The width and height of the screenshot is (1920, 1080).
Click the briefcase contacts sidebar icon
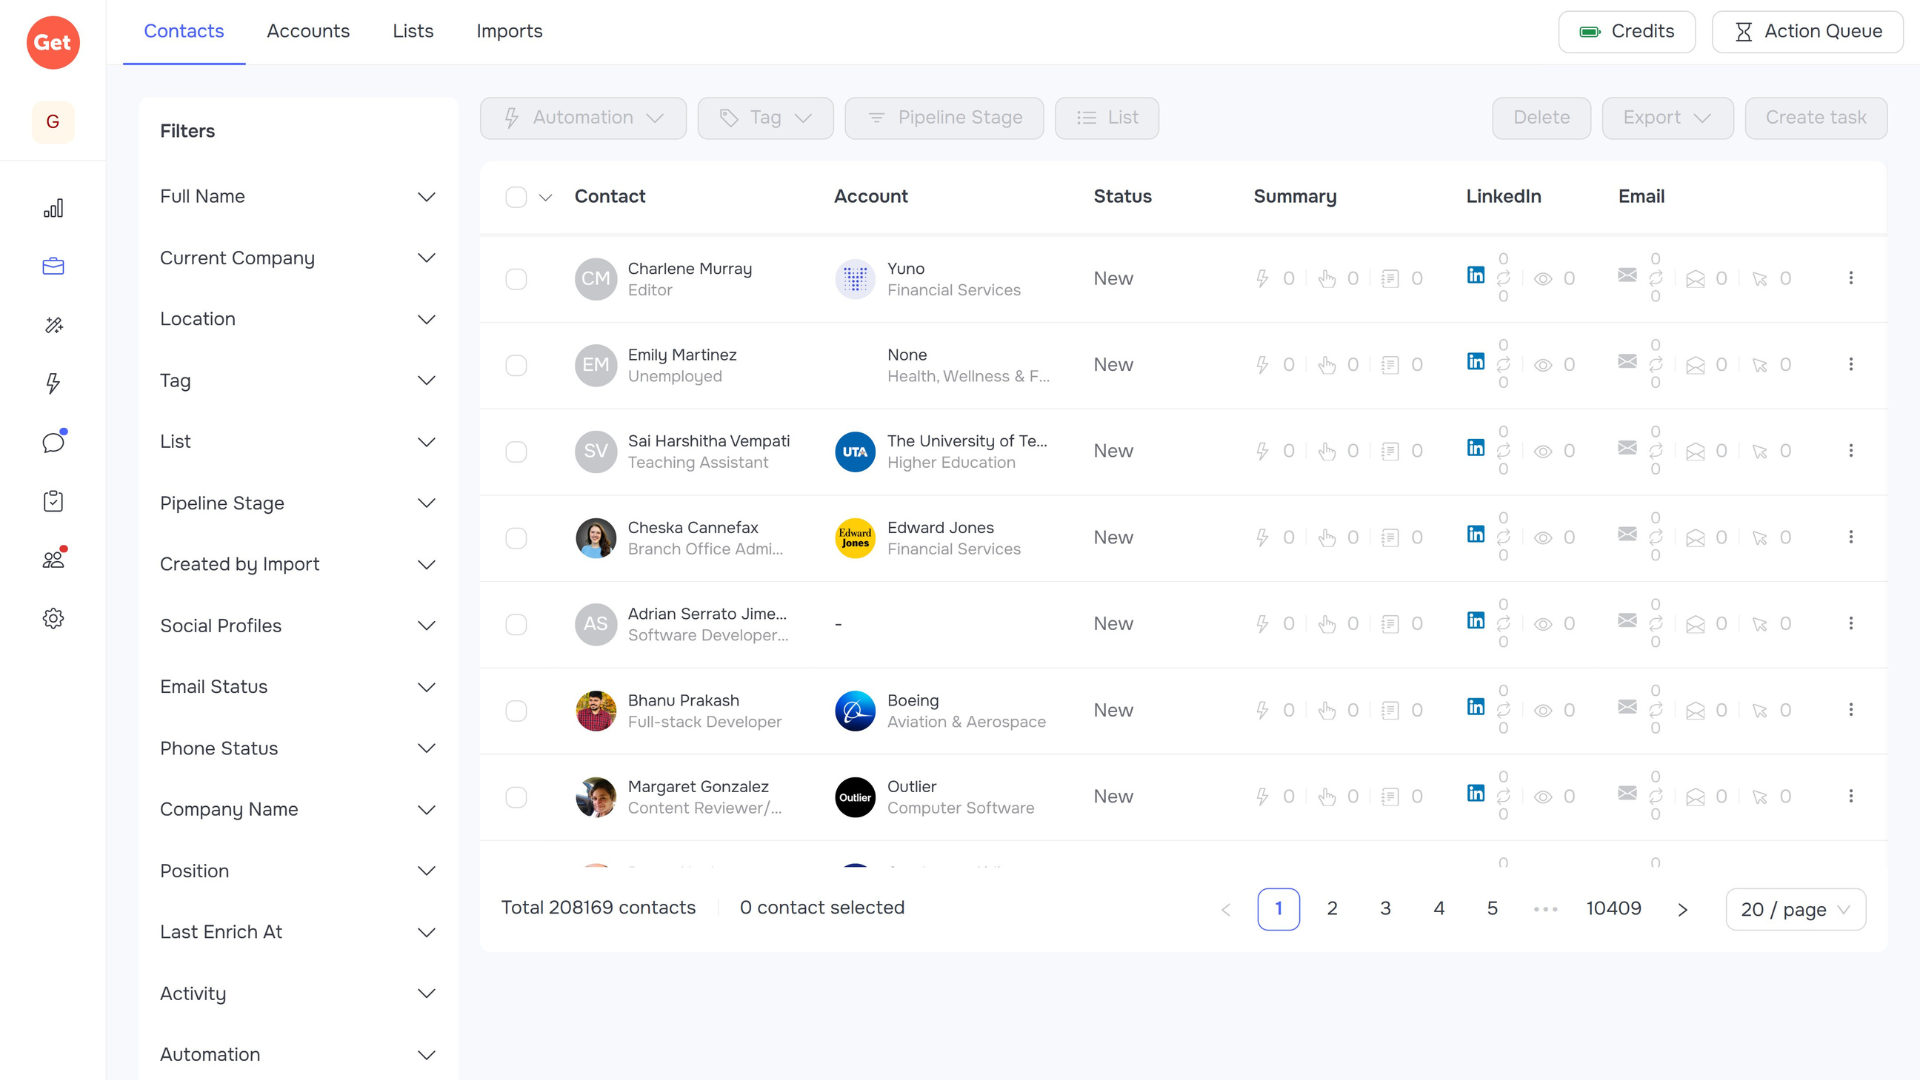tap(53, 266)
